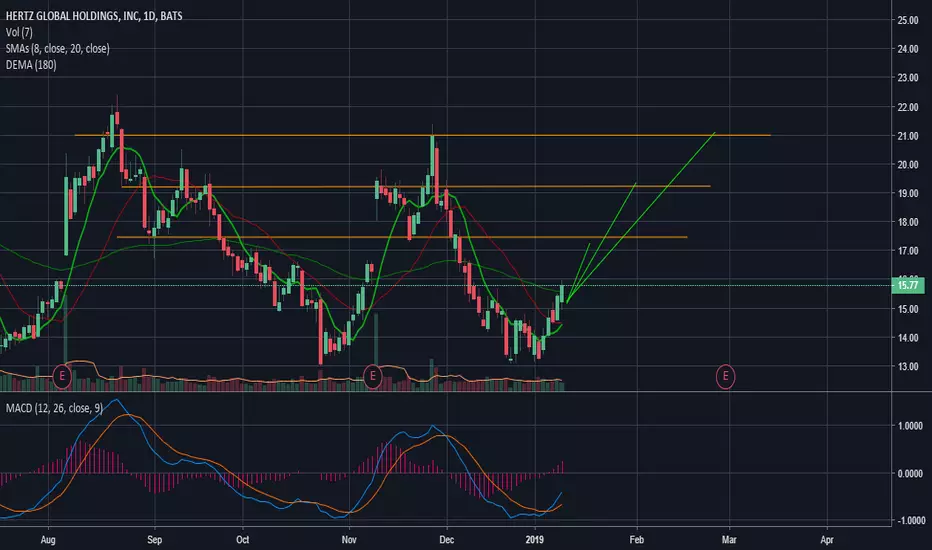Click the 2019 time axis label
Viewport: 932px width, 550px height.
click(x=535, y=540)
